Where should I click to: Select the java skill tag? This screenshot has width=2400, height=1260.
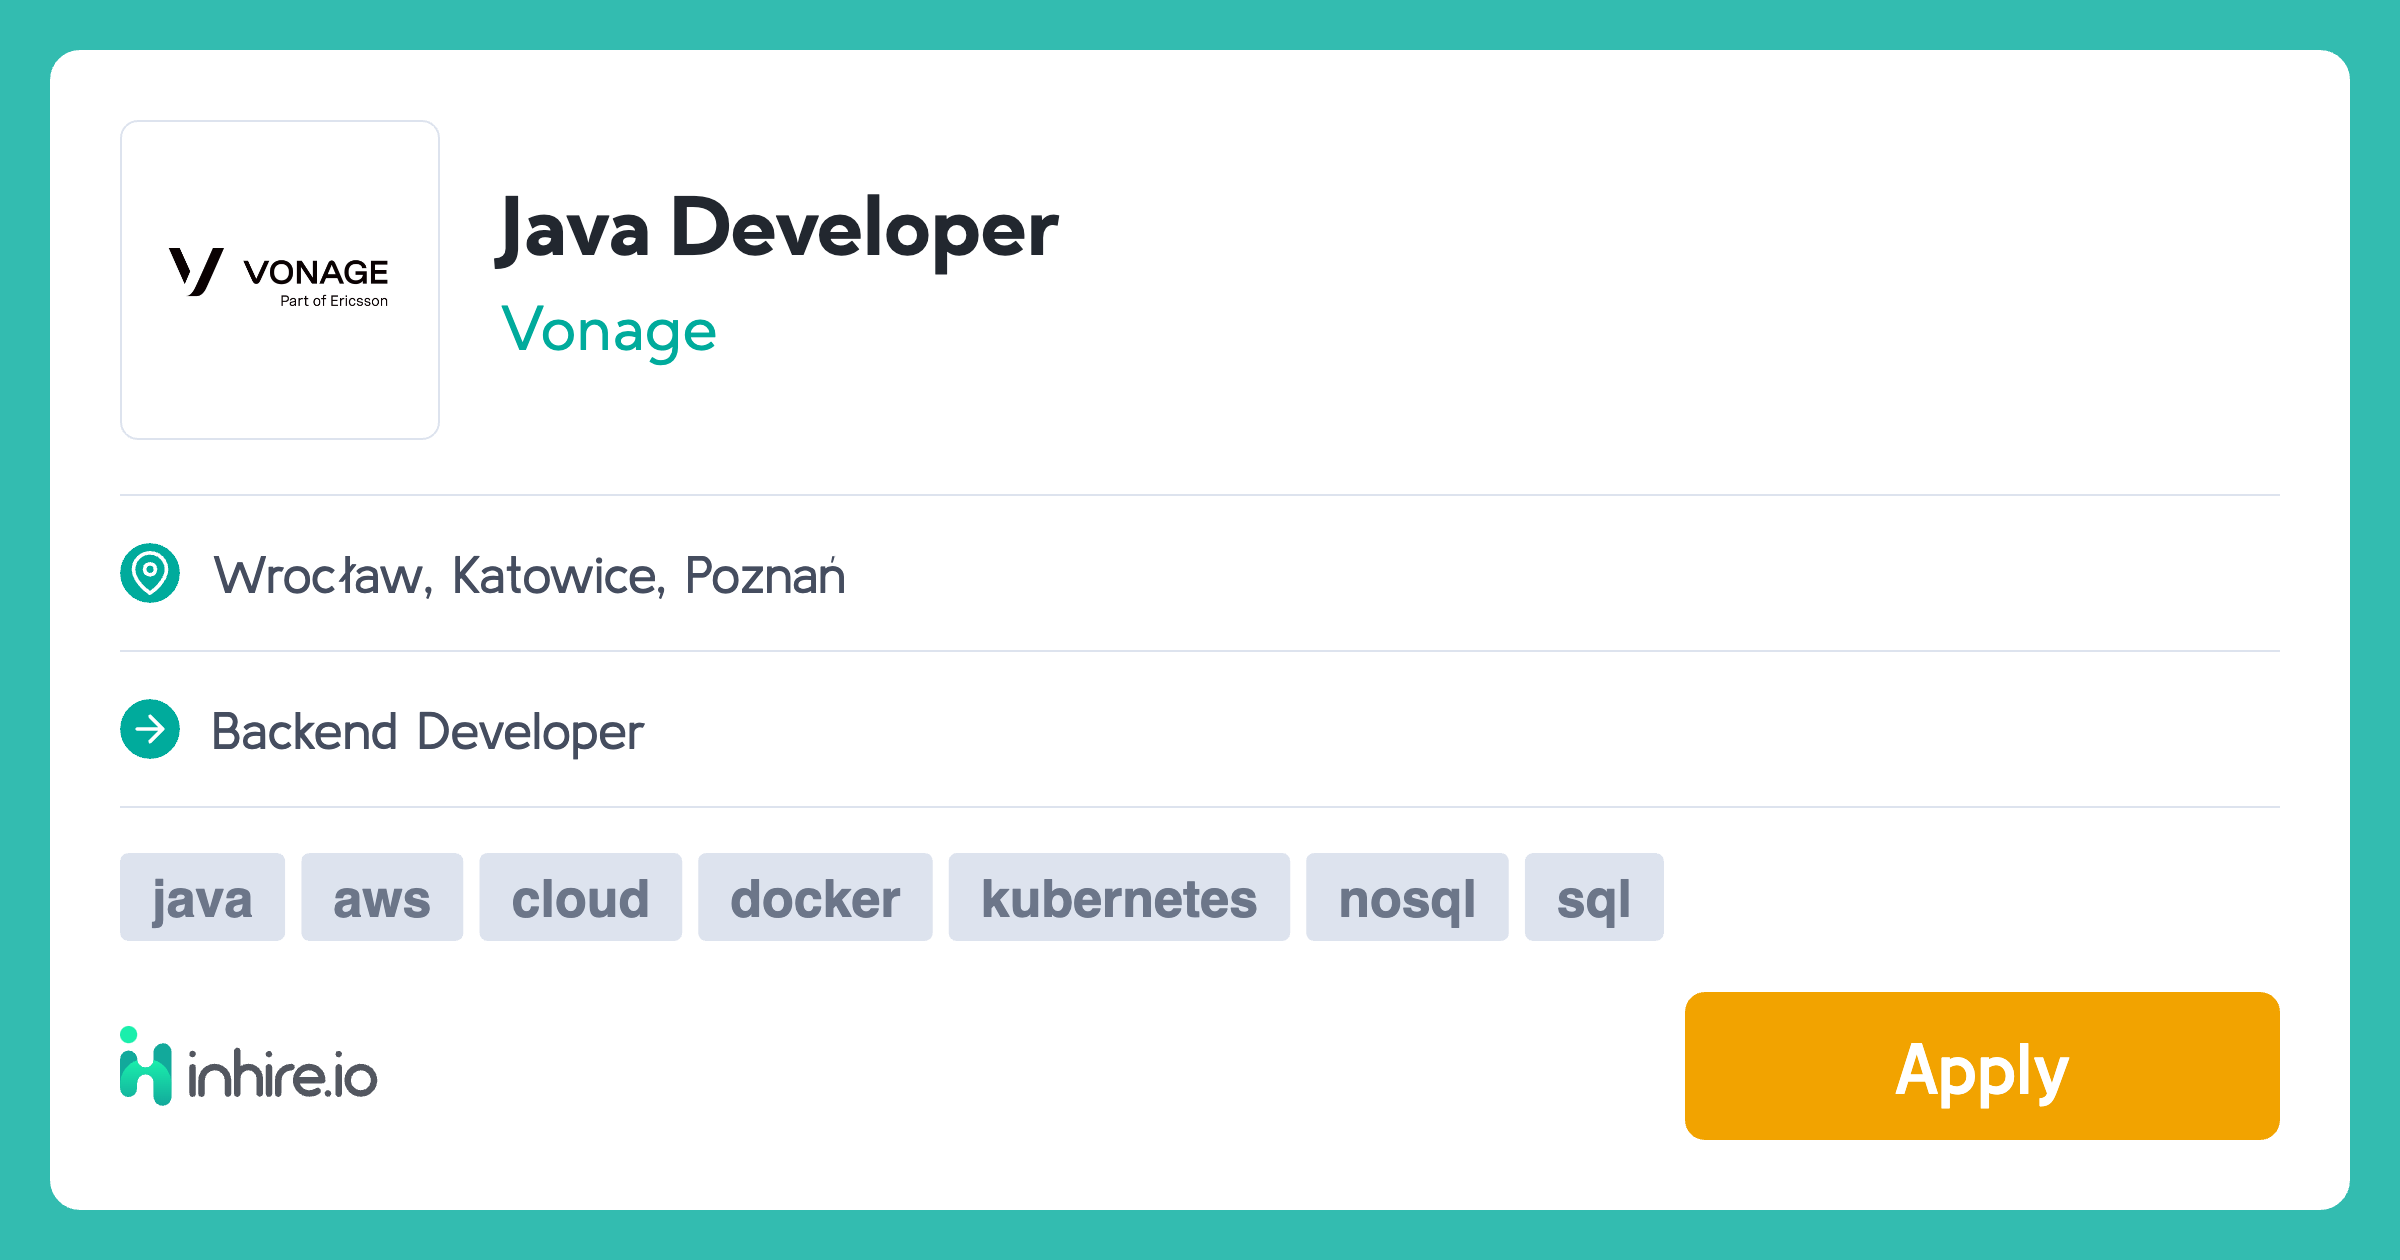[202, 897]
